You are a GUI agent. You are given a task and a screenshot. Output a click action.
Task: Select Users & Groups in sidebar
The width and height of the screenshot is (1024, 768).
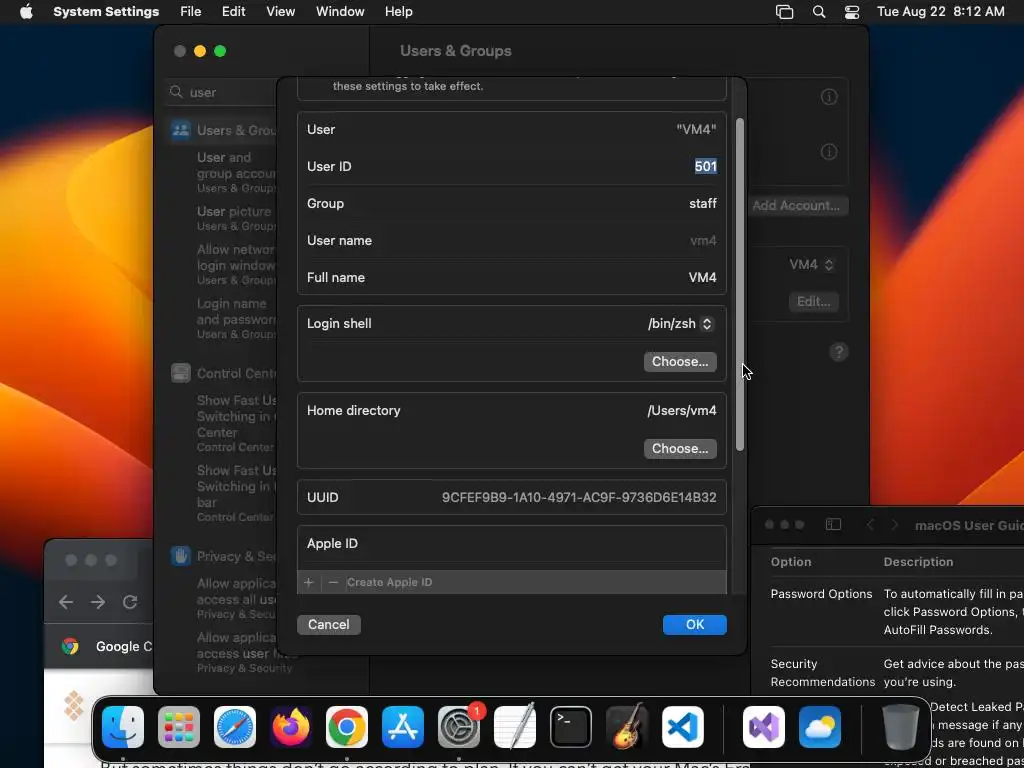222,130
